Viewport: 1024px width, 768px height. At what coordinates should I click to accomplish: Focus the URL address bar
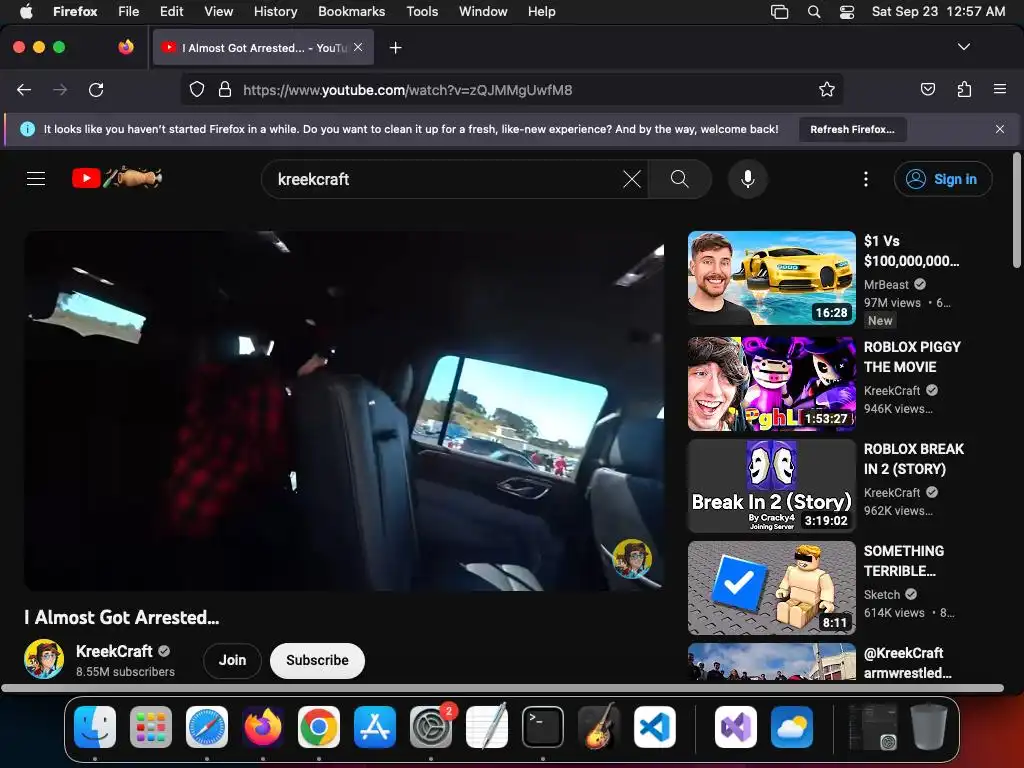513,89
